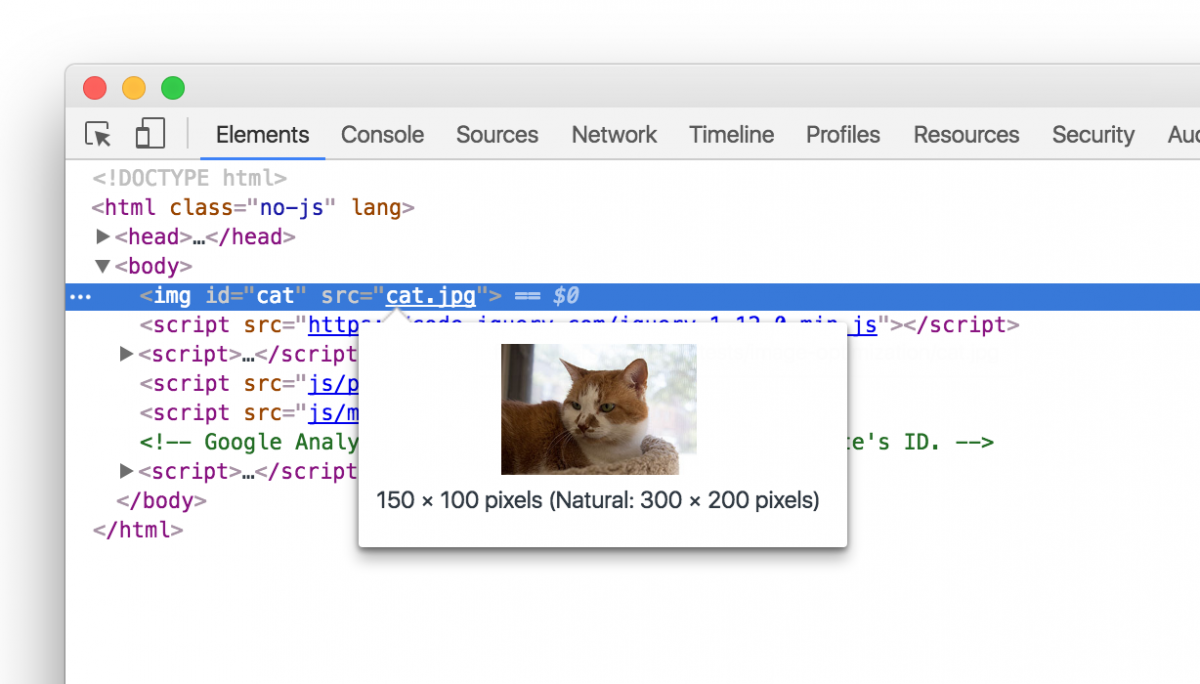Click the inspect element picker icon
This screenshot has width=1200, height=684.
click(x=98, y=134)
